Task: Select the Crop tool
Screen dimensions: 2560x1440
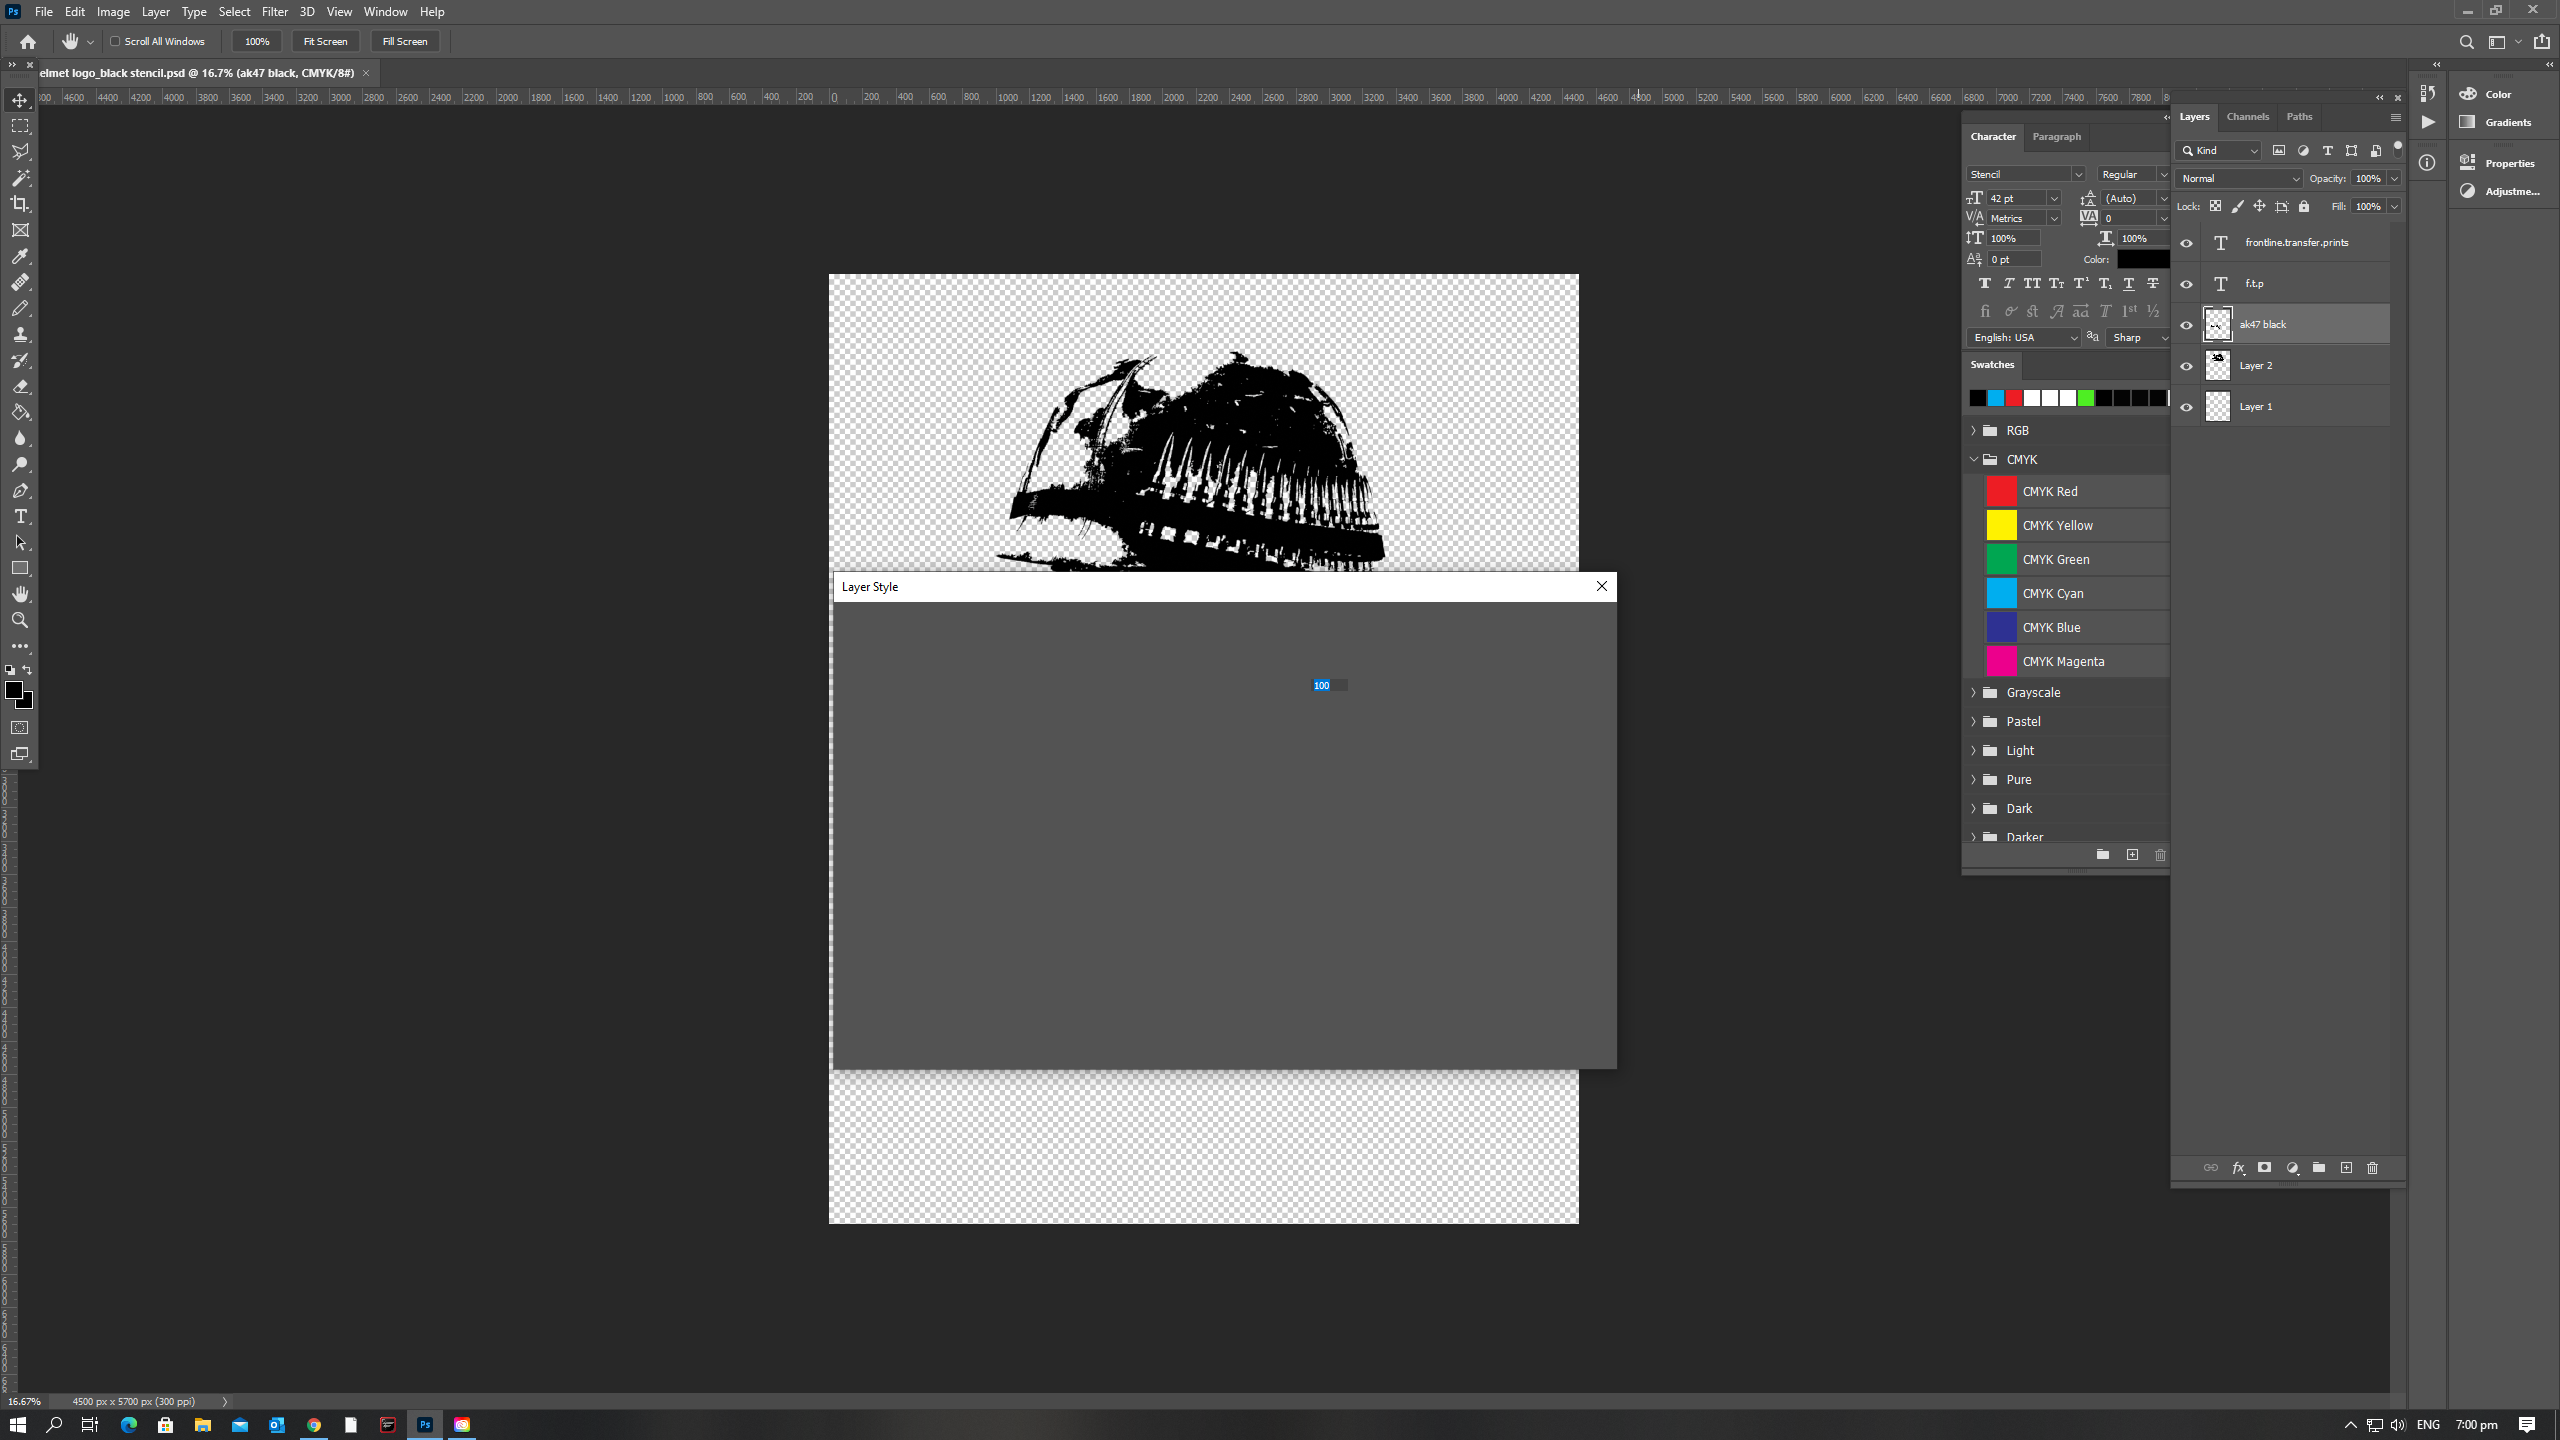Action: pos(20,203)
